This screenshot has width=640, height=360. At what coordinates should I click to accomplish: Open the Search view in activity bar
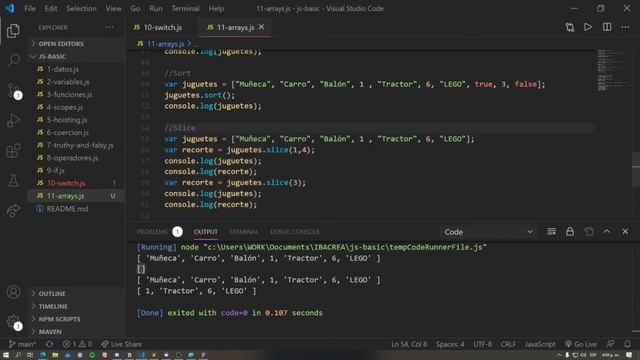[13, 60]
